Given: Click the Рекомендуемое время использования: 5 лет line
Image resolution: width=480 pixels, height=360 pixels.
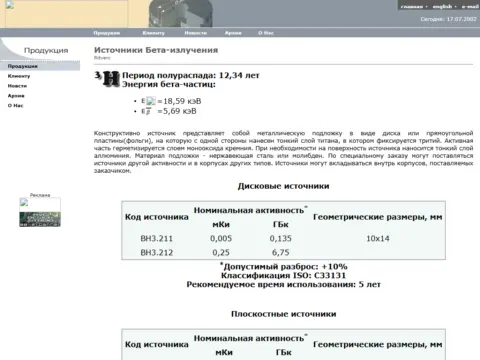Looking at the screenshot, I should click(x=284, y=284).
